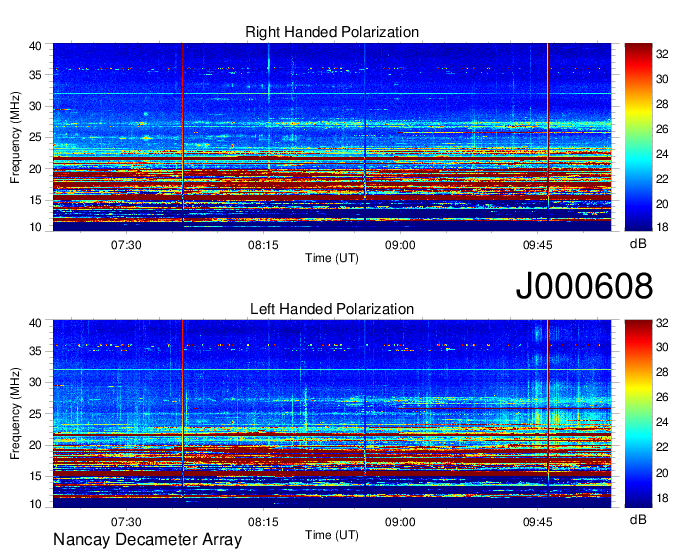Click the 24 dB value on Left Handed colorbar
This screenshot has width=680, height=552.
pos(662,422)
